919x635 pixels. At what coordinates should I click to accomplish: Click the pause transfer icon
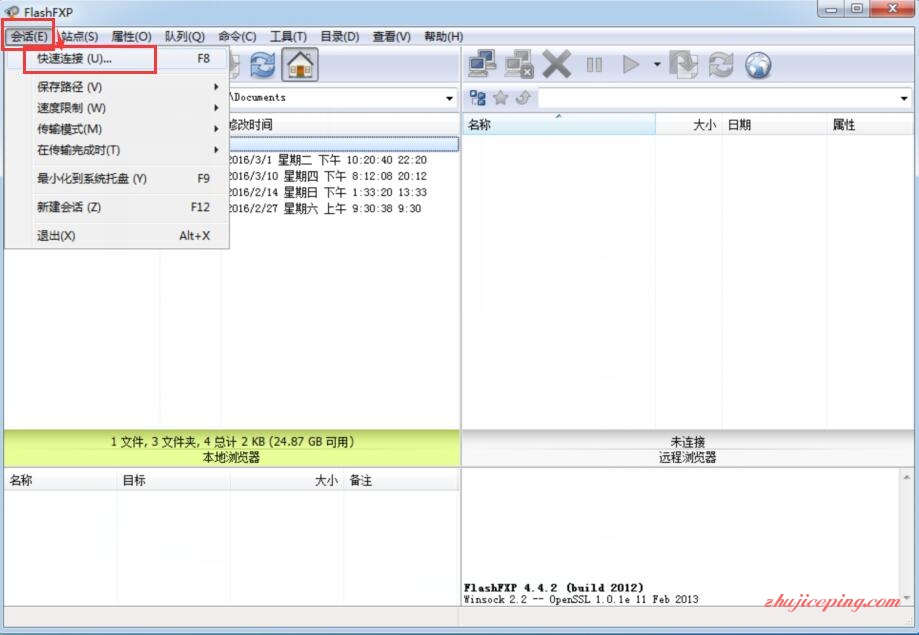pos(594,64)
